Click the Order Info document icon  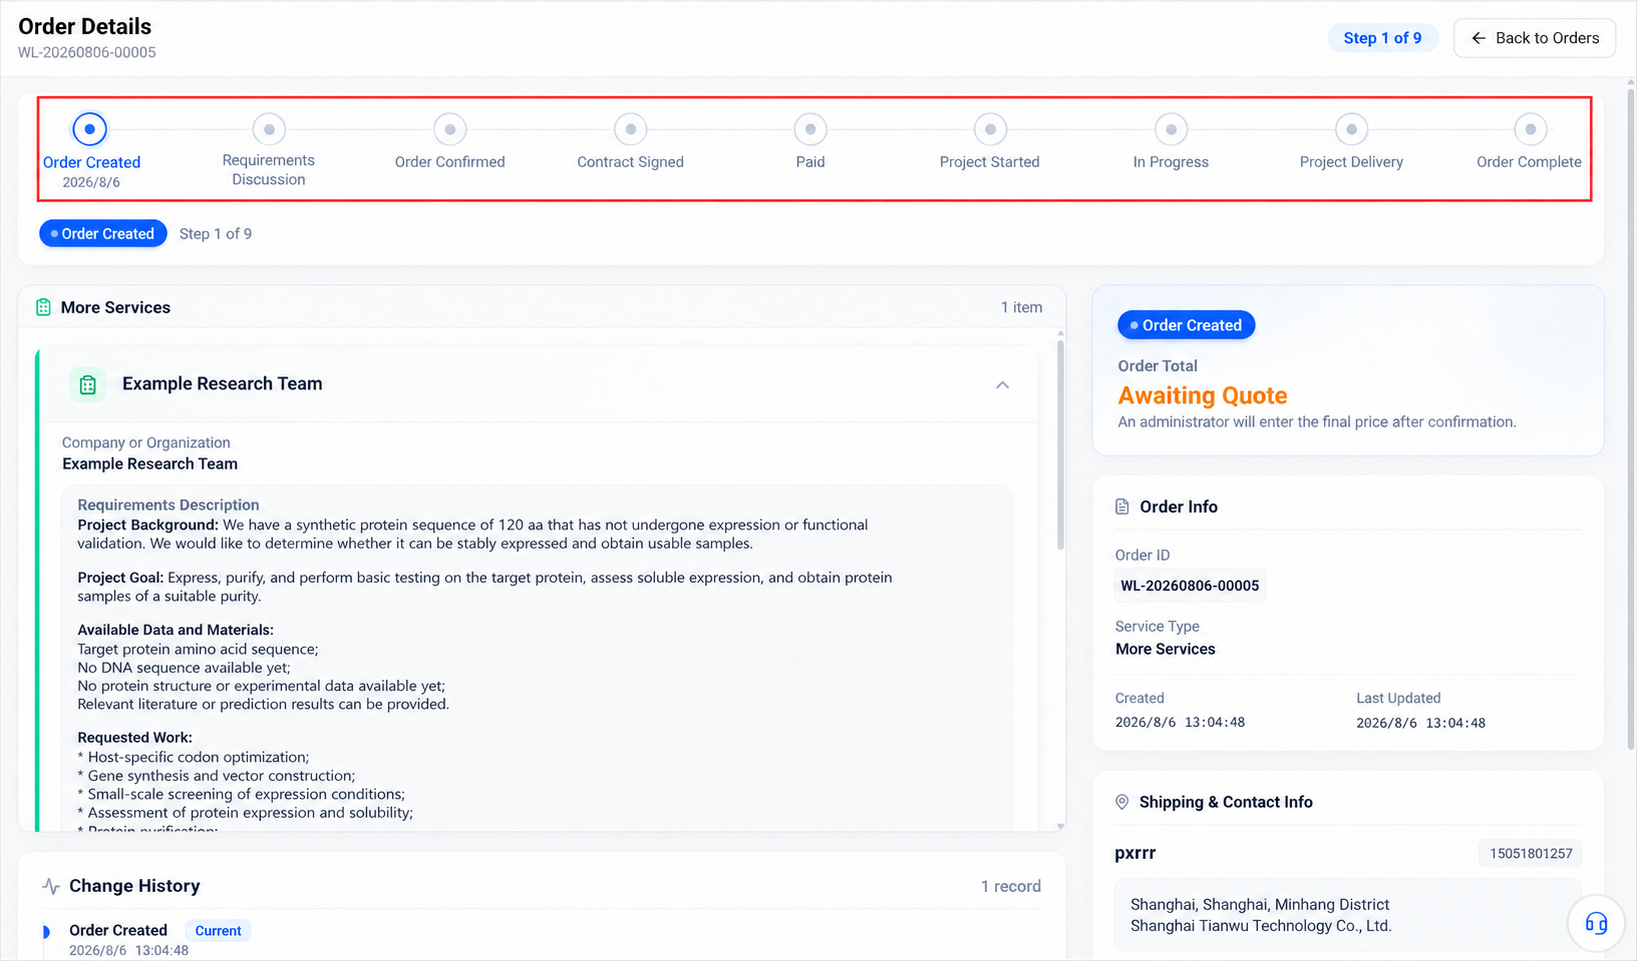1122,507
